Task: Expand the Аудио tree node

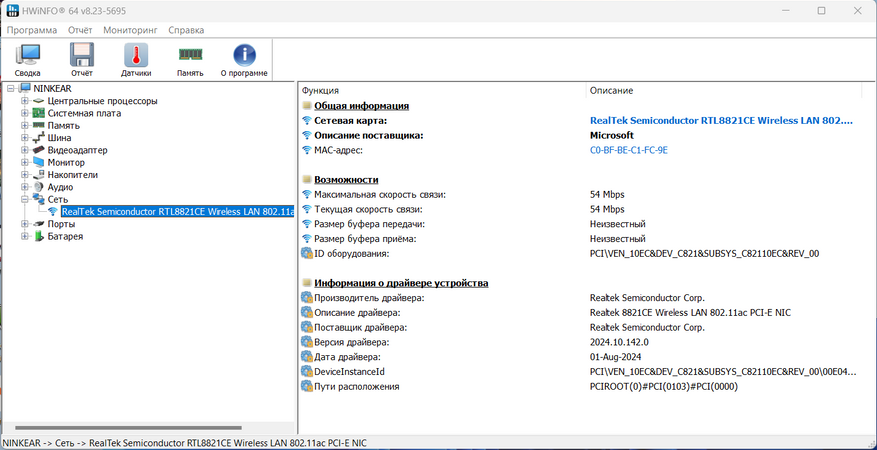Action: 25,187
